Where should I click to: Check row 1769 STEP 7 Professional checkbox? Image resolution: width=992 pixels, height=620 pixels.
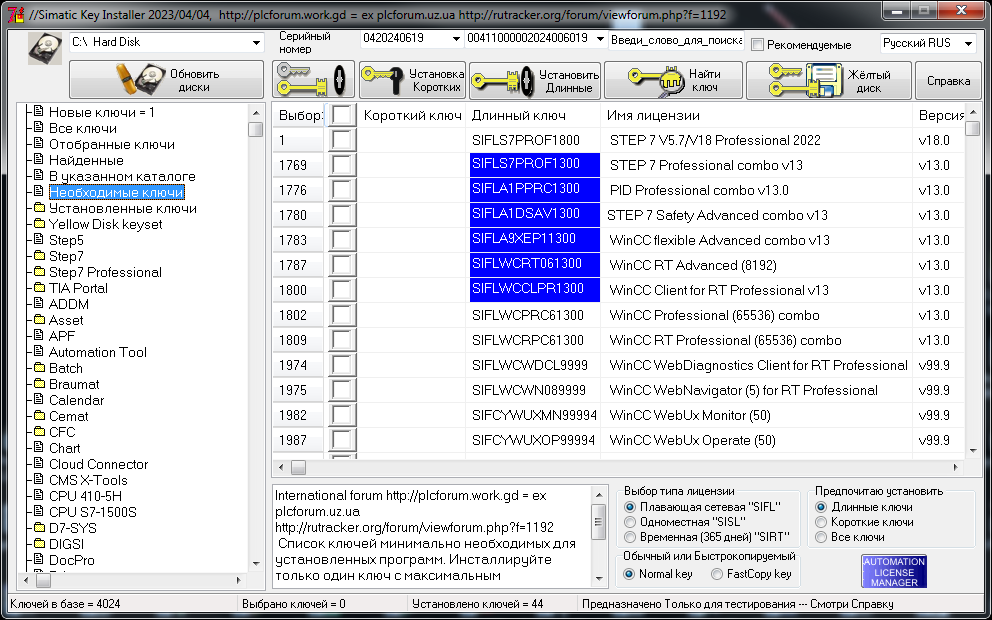click(341, 165)
